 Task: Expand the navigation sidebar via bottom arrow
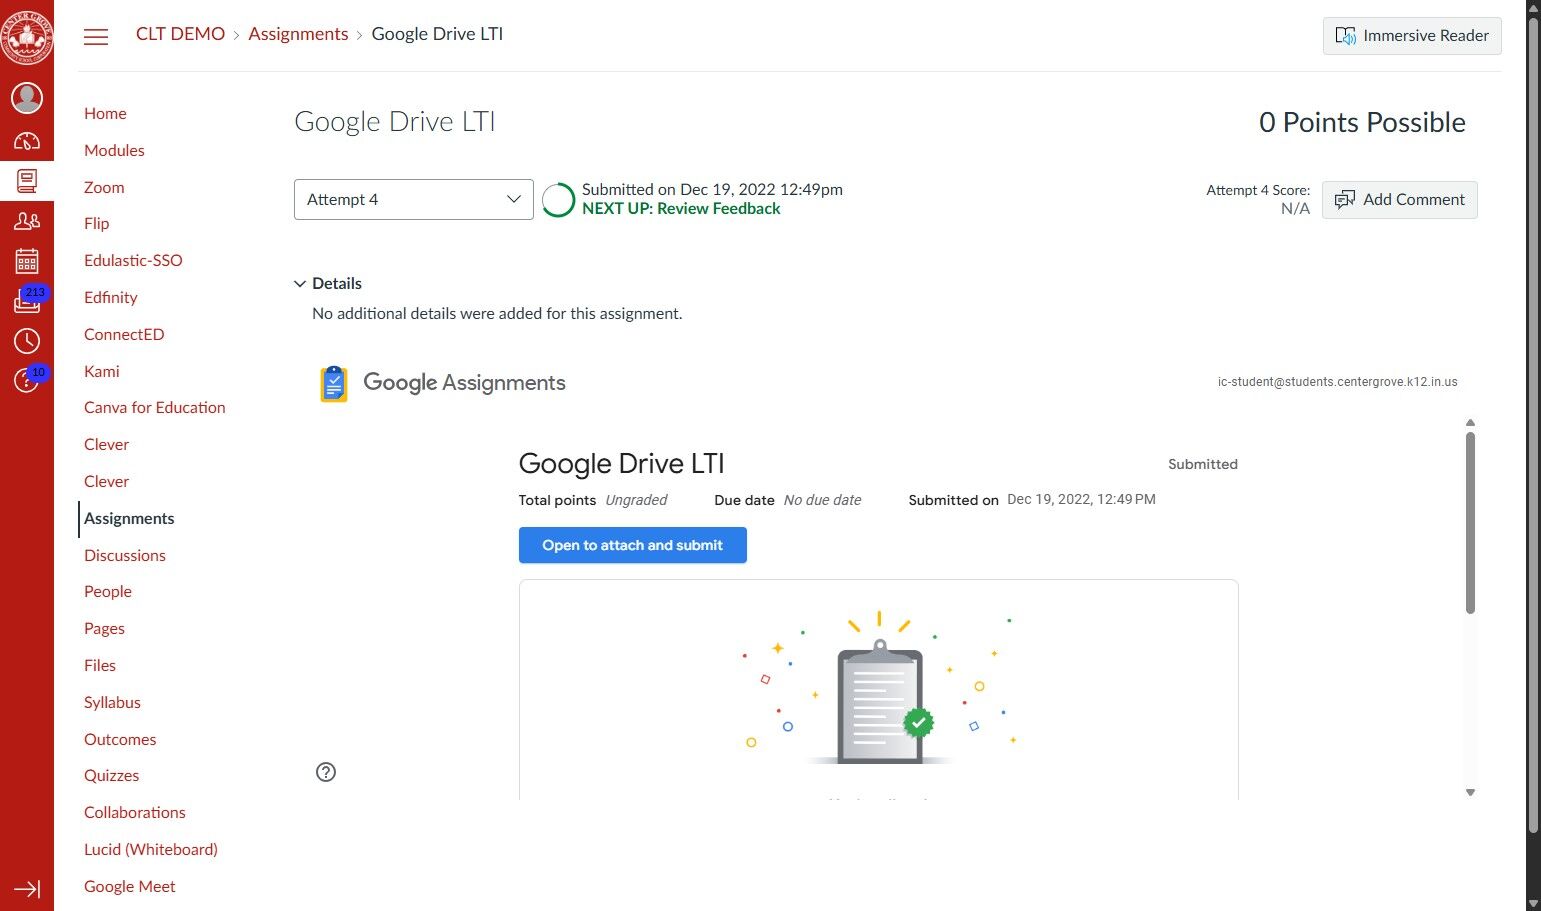tap(27, 889)
